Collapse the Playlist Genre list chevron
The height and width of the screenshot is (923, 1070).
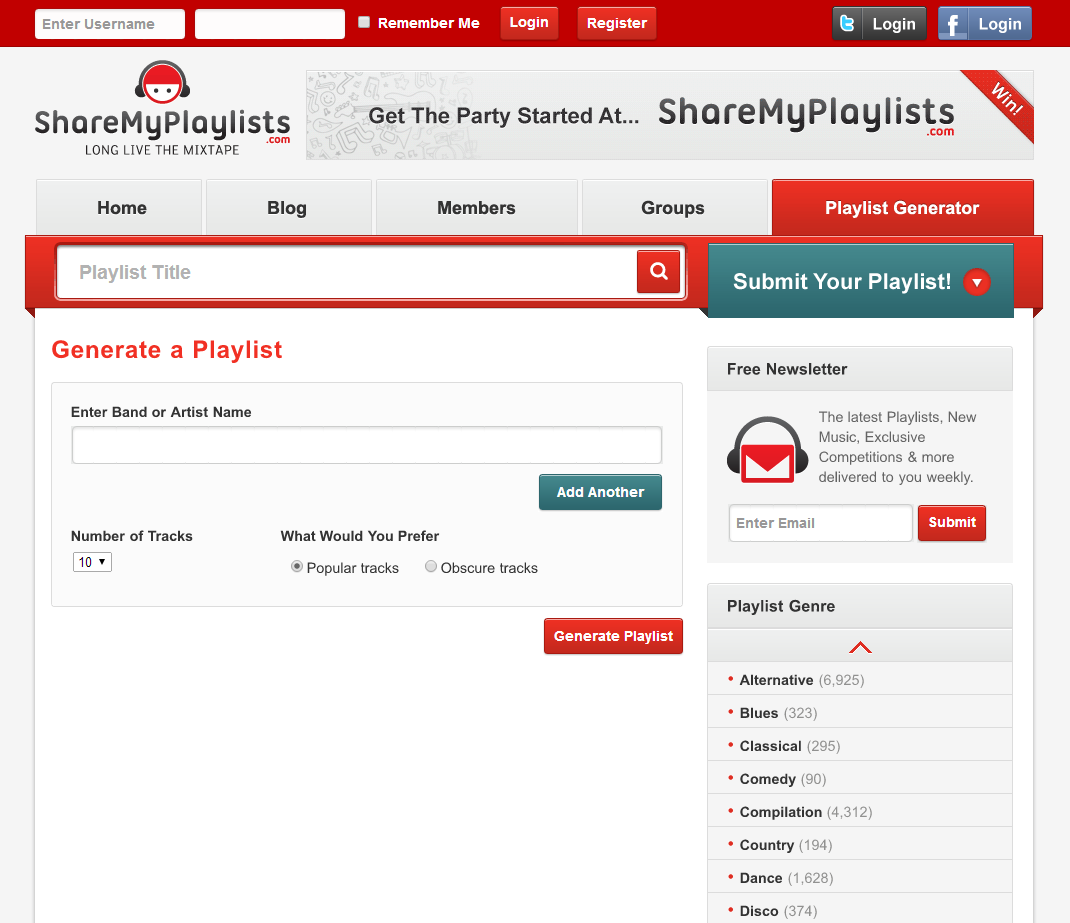(x=859, y=647)
